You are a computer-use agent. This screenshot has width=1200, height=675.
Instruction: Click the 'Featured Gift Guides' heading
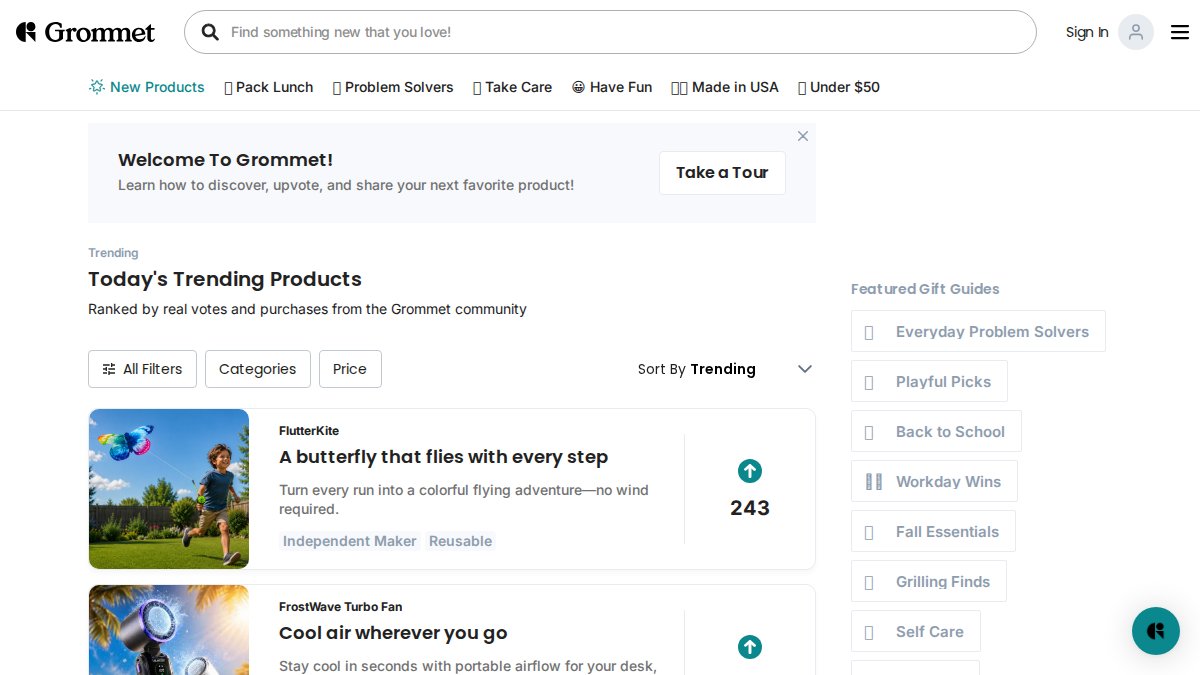point(925,289)
